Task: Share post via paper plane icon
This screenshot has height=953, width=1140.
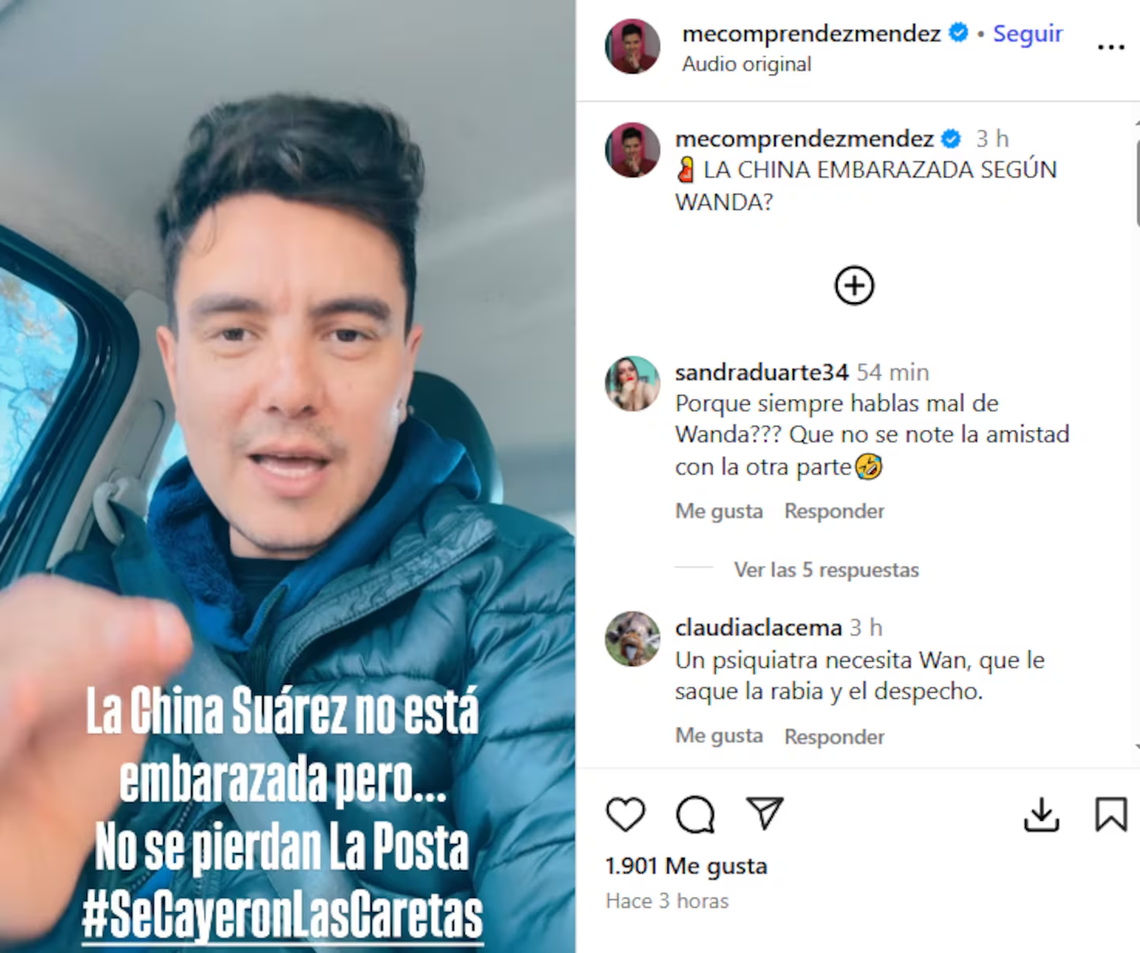Action: pos(764,813)
